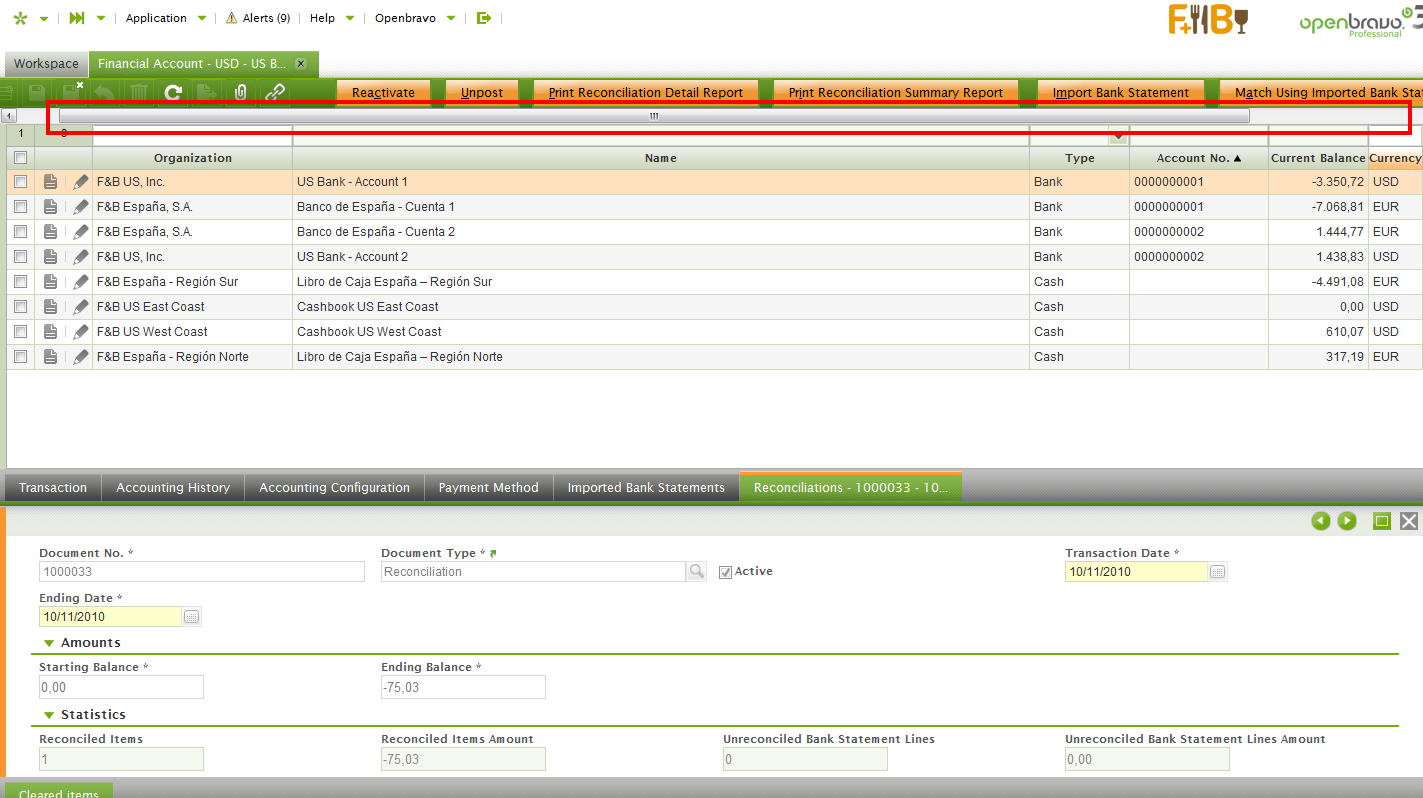Open form view for US Bank - Account 1

click(x=51, y=182)
